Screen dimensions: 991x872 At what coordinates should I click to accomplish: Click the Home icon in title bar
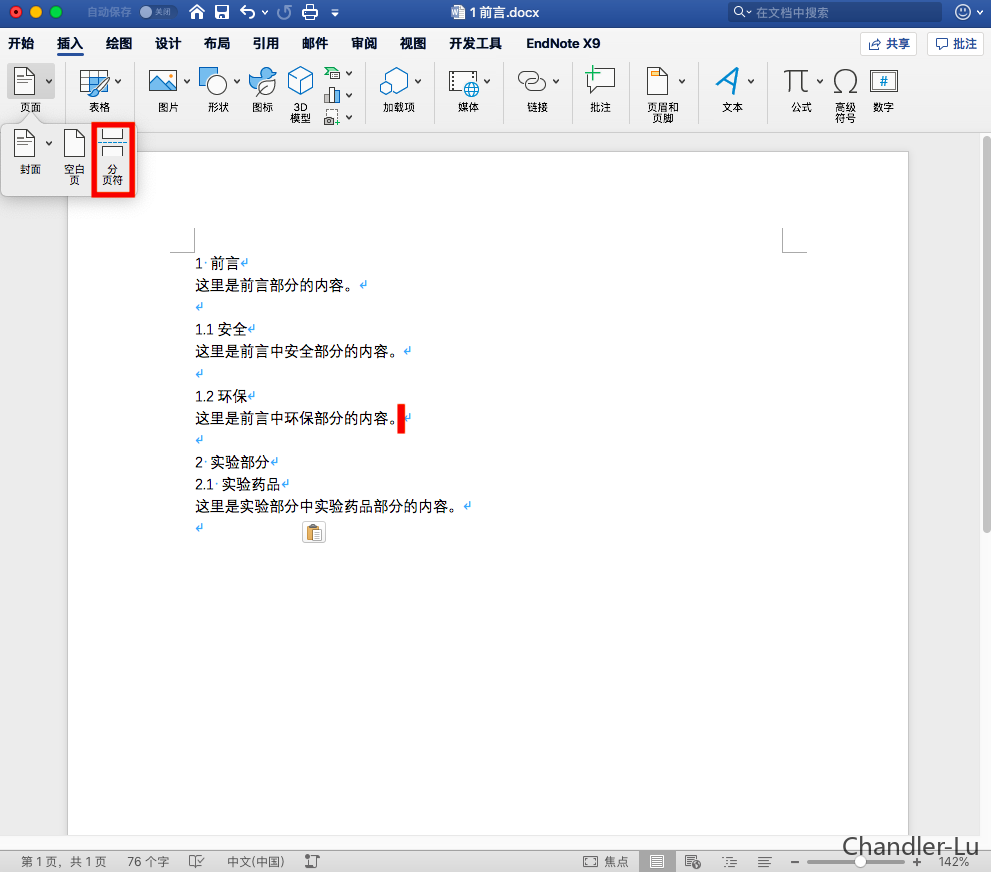point(197,12)
